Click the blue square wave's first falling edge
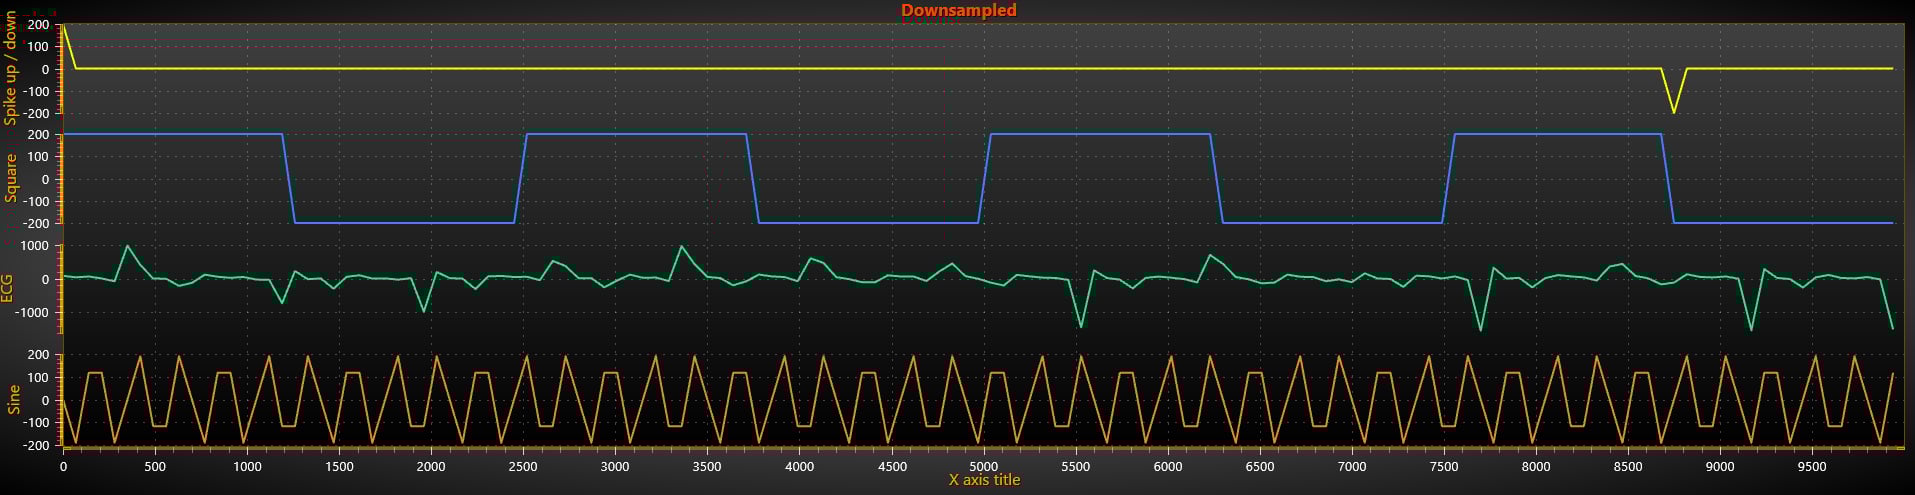 point(288,178)
